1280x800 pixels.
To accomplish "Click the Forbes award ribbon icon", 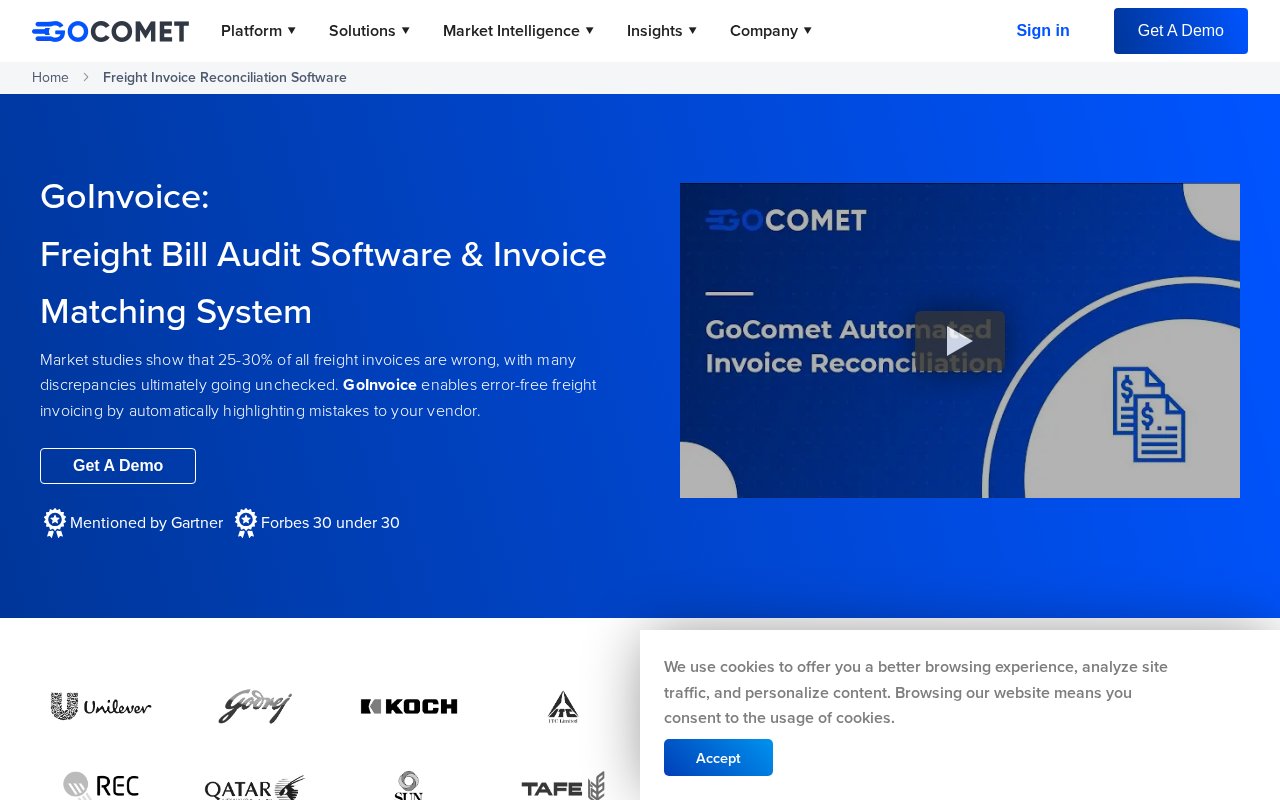I will point(246,523).
